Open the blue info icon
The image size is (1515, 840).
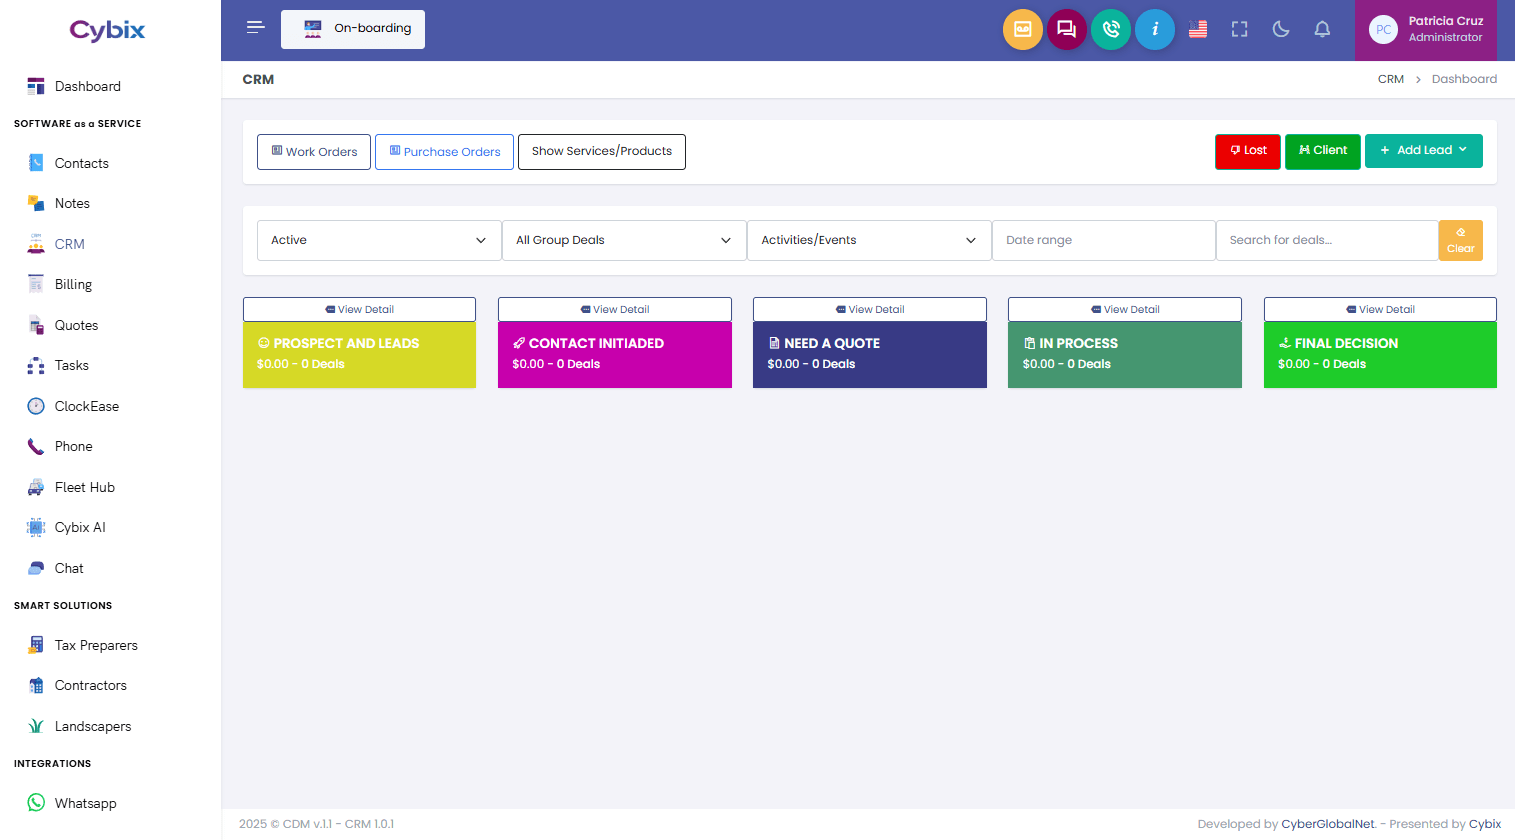1155,30
